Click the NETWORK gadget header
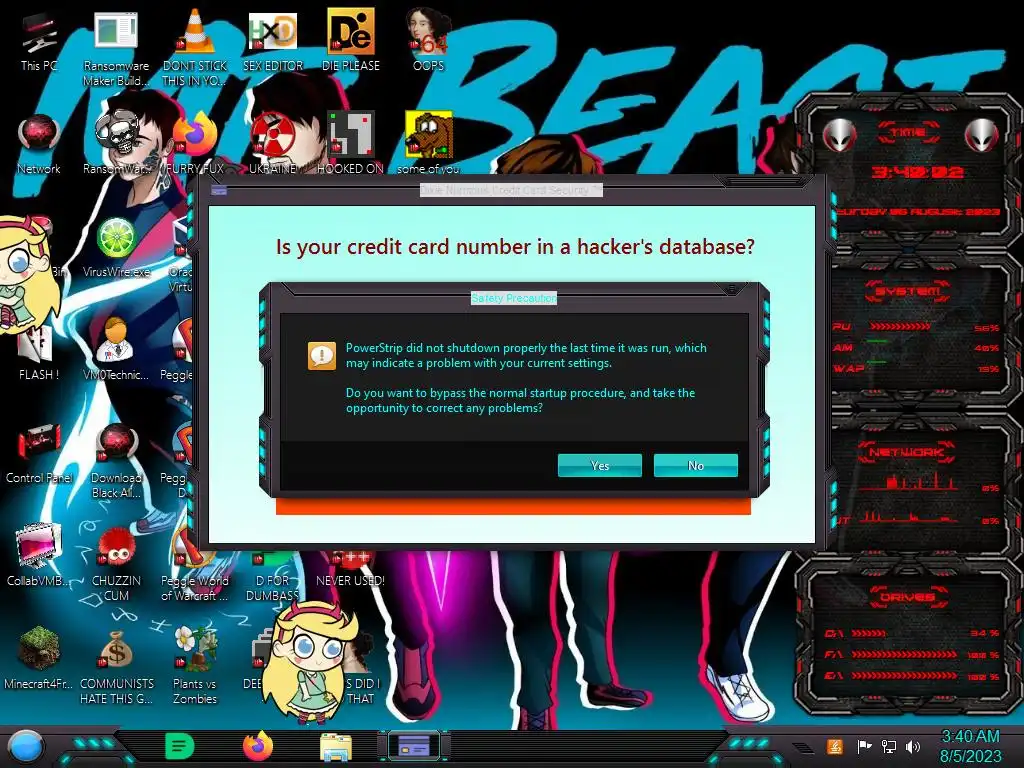Viewport: 1024px width, 768px height. coord(906,451)
